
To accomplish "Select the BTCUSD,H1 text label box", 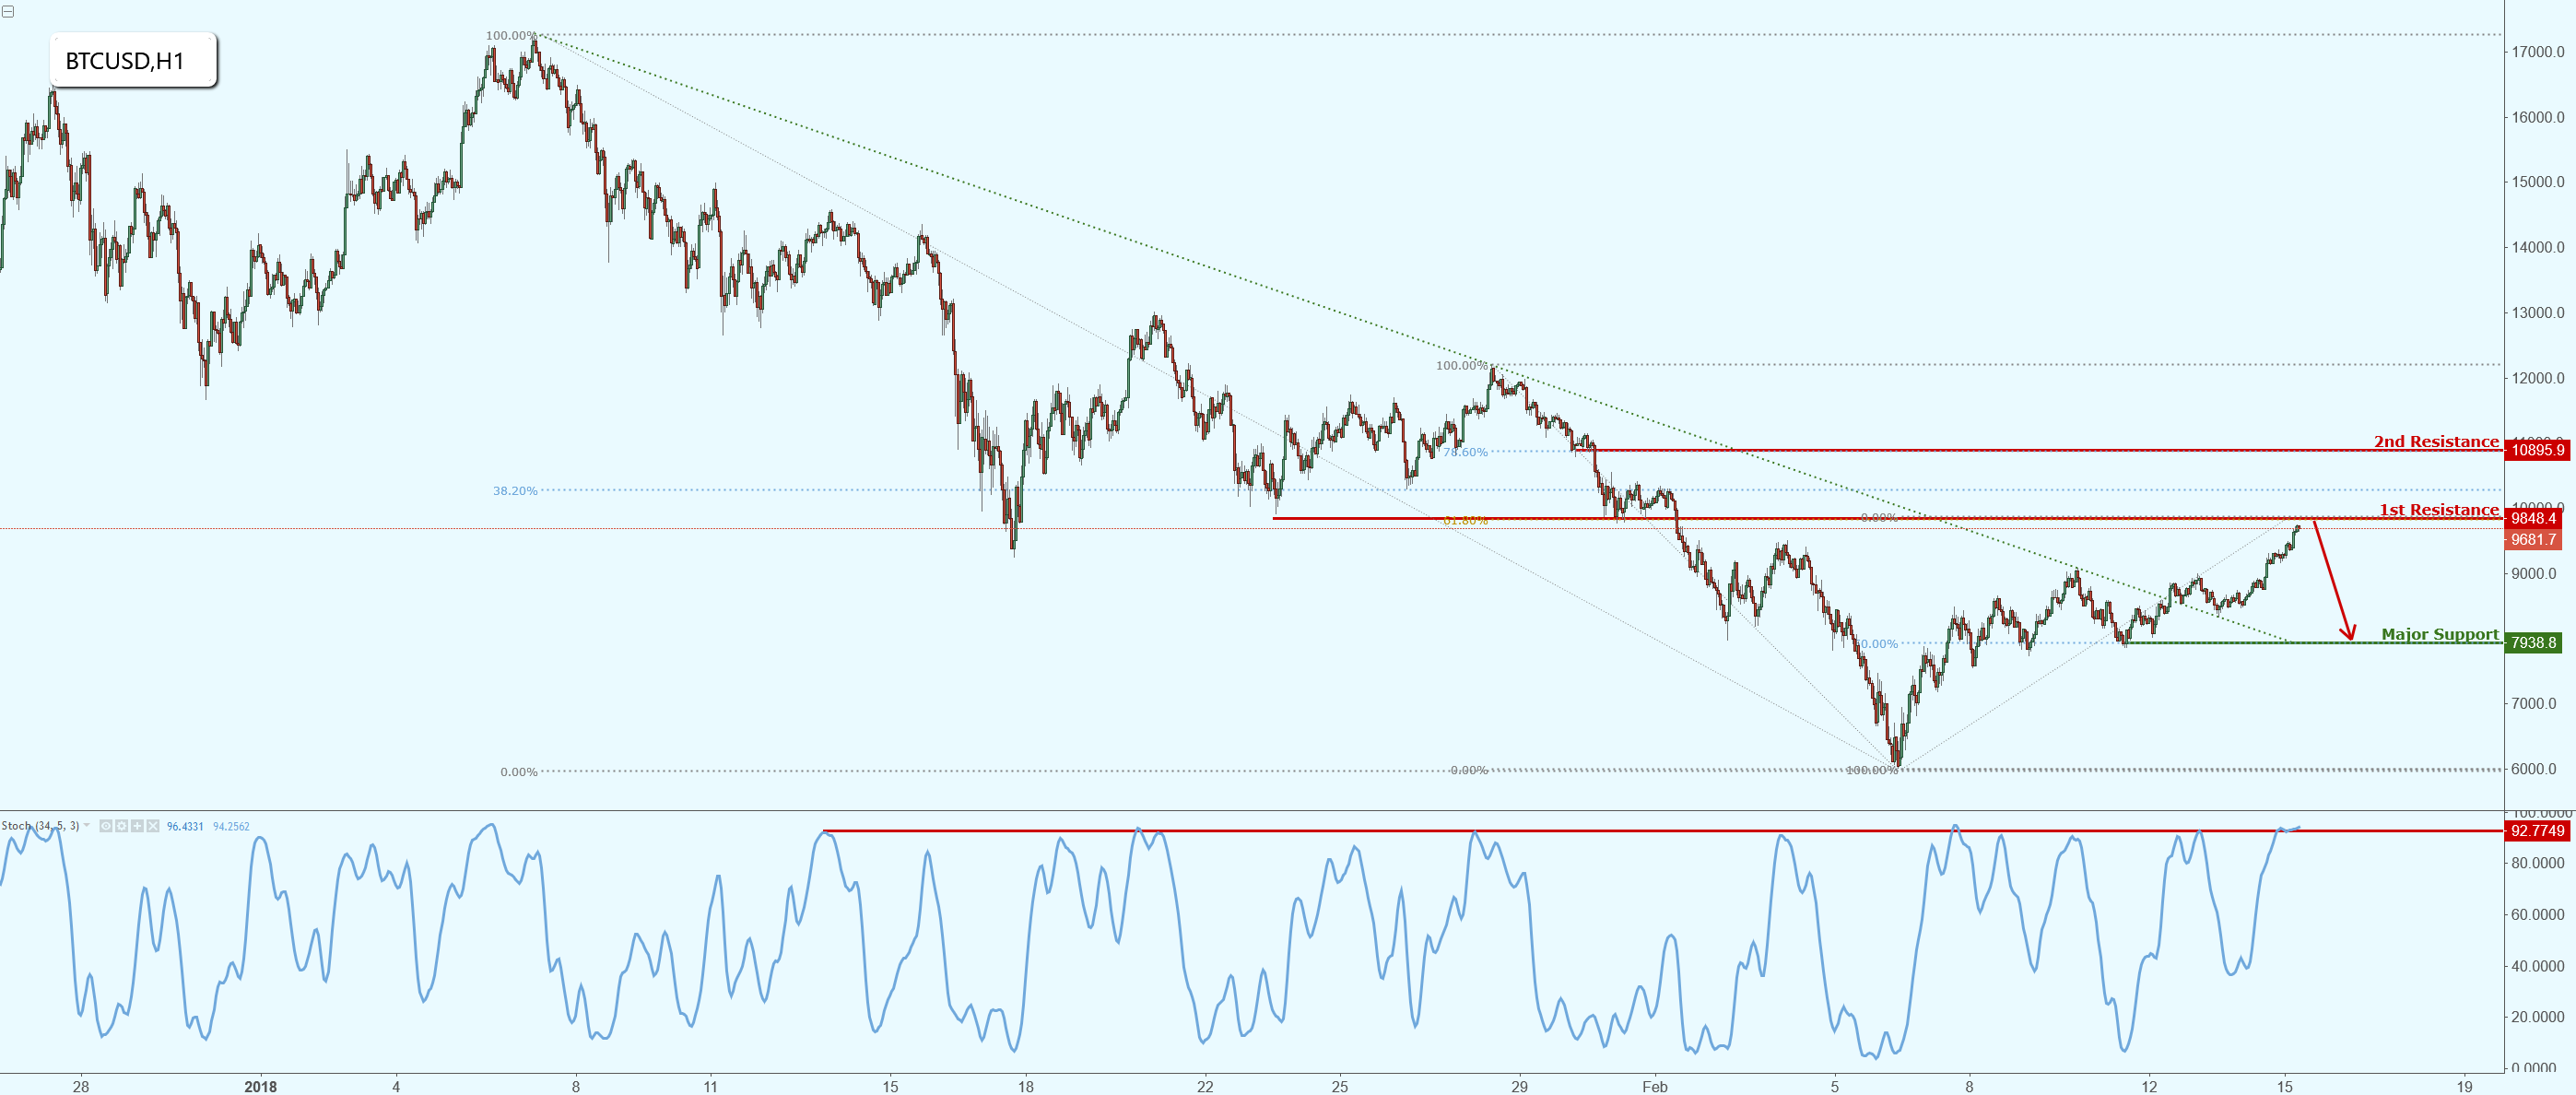I will [x=133, y=61].
